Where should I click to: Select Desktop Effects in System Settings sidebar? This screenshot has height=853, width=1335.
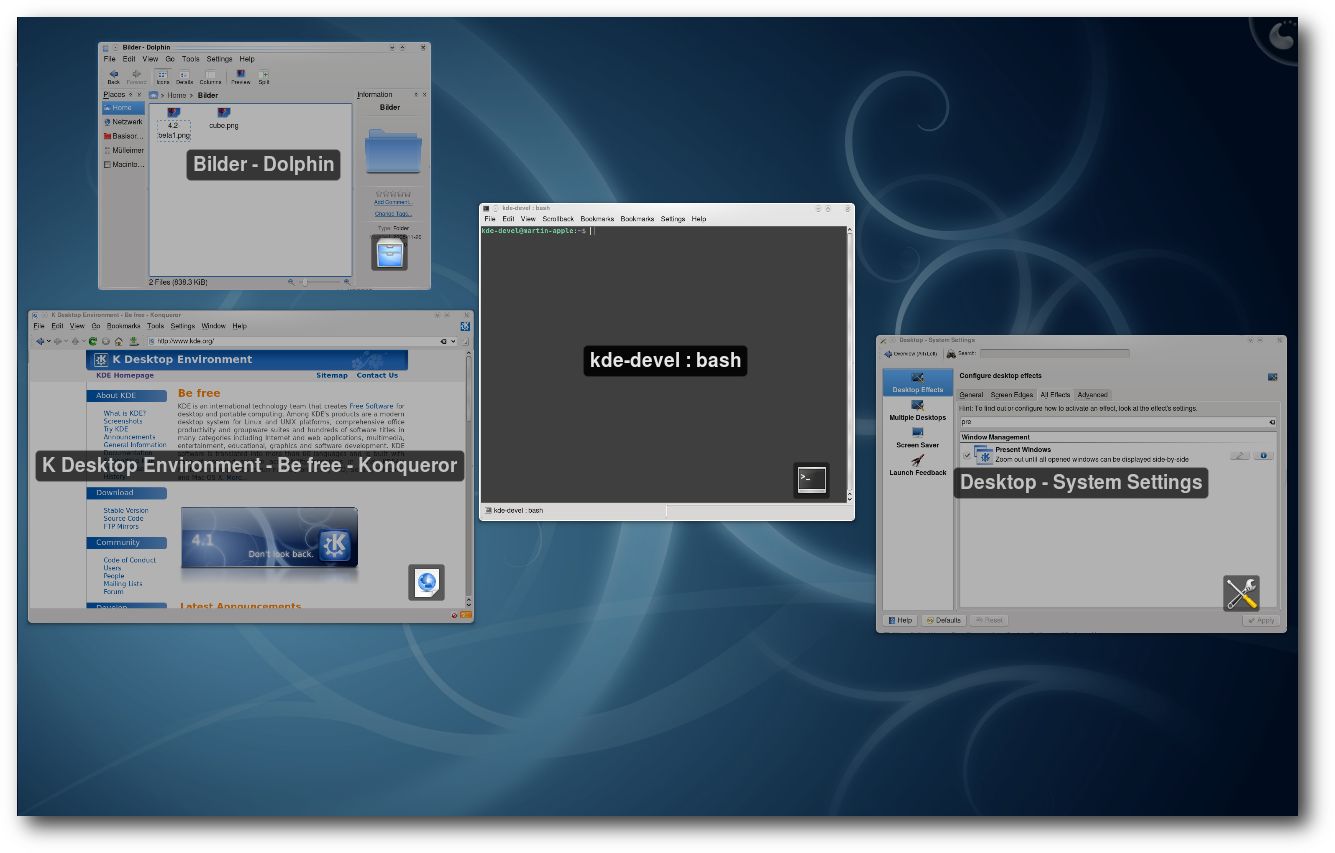point(918,382)
